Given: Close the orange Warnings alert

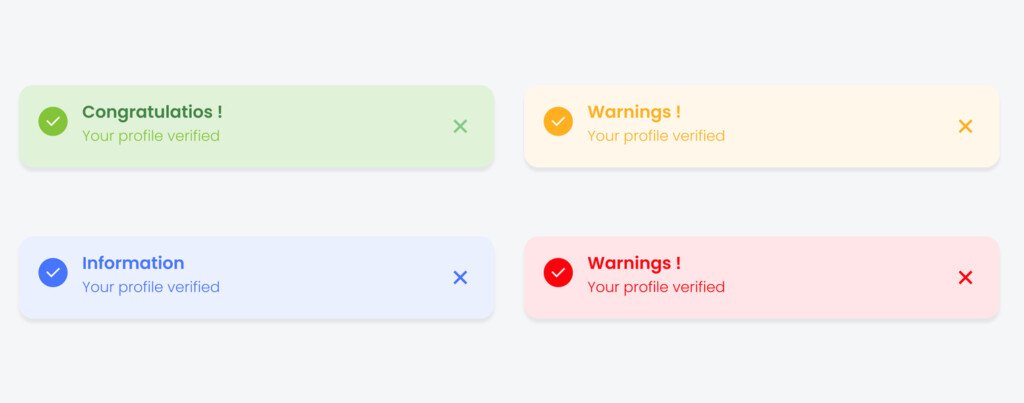Looking at the screenshot, I should pyautogui.click(x=965, y=126).
